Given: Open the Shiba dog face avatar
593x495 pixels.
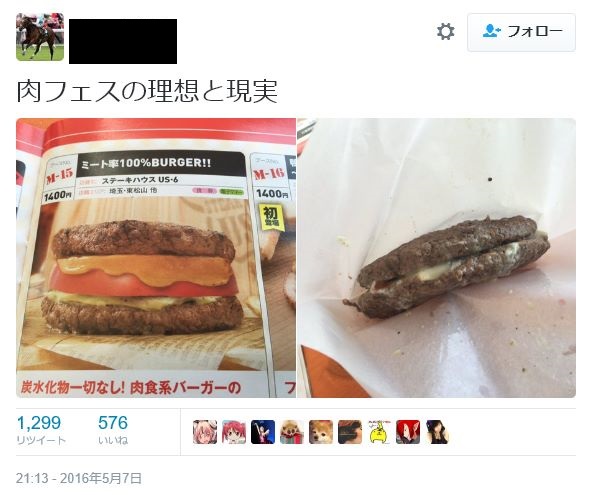Looking at the screenshot, I should tap(321, 431).
